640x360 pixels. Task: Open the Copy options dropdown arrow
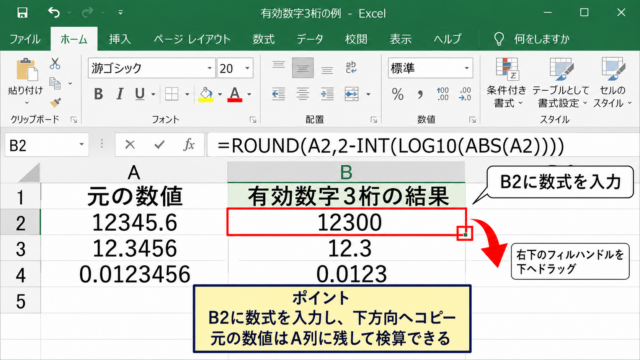pyautogui.click(x=70, y=84)
